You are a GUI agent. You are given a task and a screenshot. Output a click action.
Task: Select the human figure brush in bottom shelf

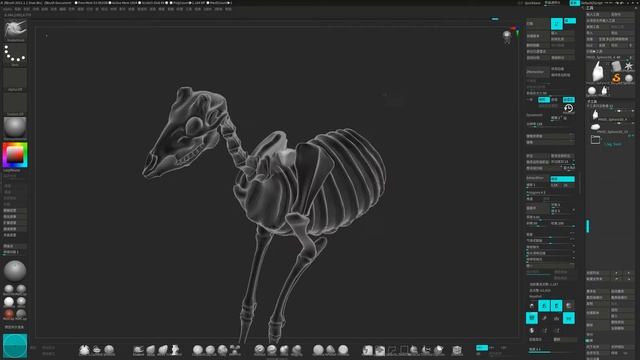click(x=176, y=350)
